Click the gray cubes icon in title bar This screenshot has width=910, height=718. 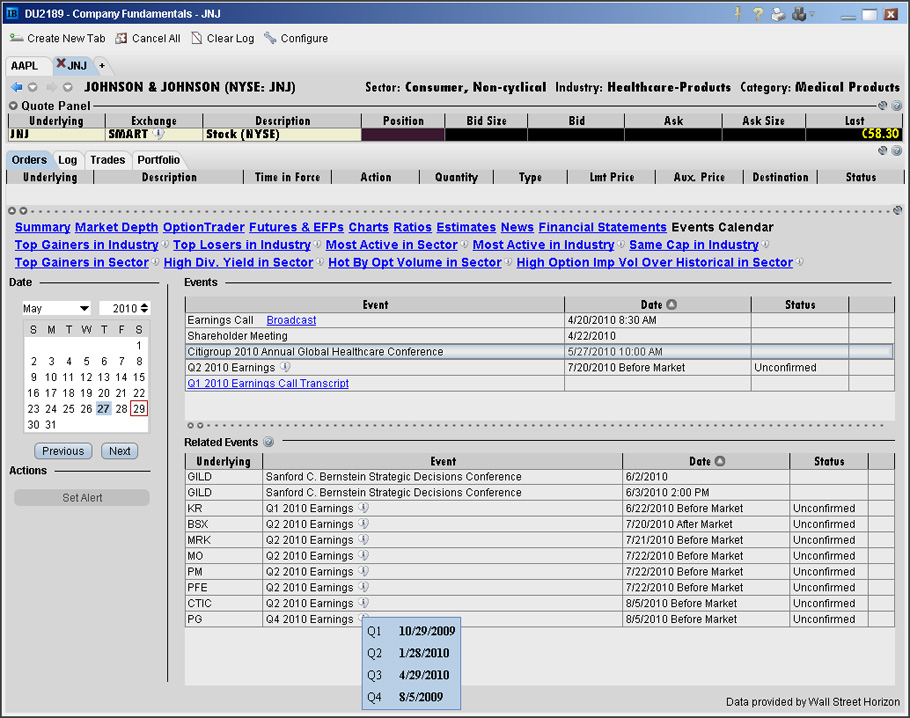coord(800,14)
